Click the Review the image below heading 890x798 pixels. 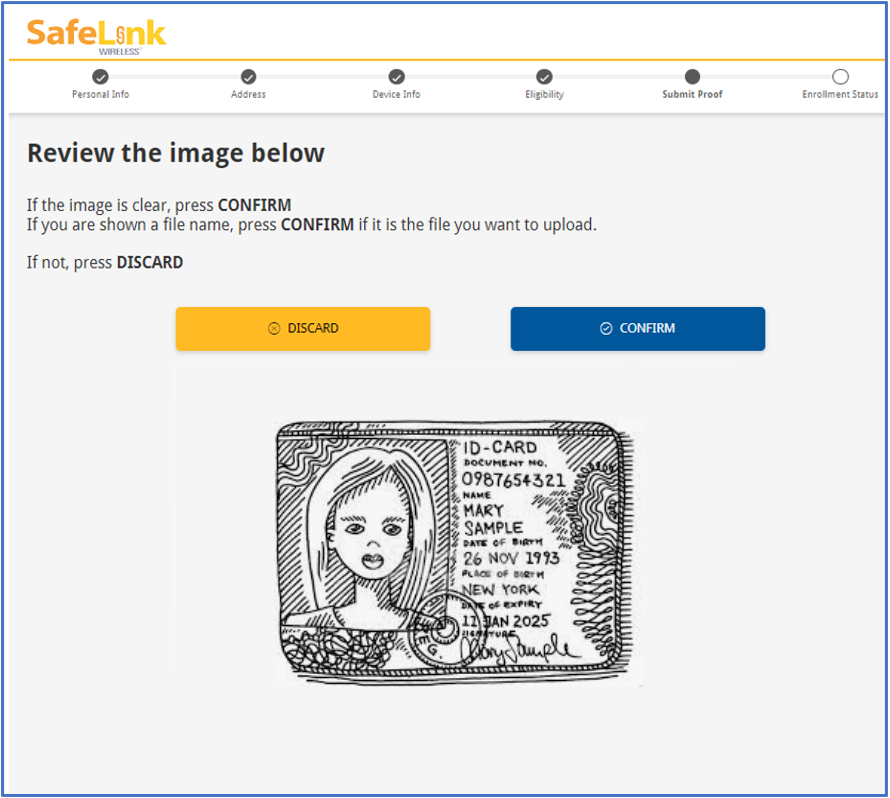pyautogui.click(x=176, y=153)
